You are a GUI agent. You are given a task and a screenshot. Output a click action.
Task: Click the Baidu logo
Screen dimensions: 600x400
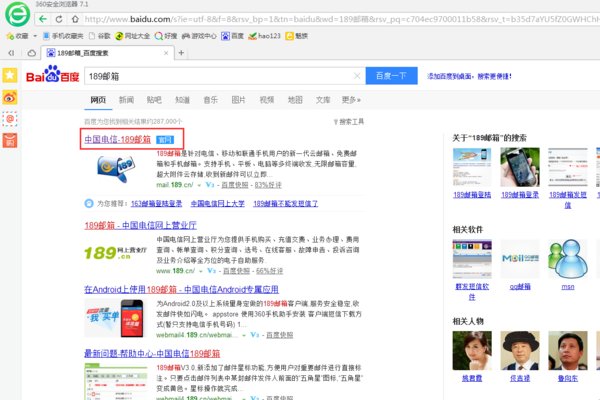point(52,76)
